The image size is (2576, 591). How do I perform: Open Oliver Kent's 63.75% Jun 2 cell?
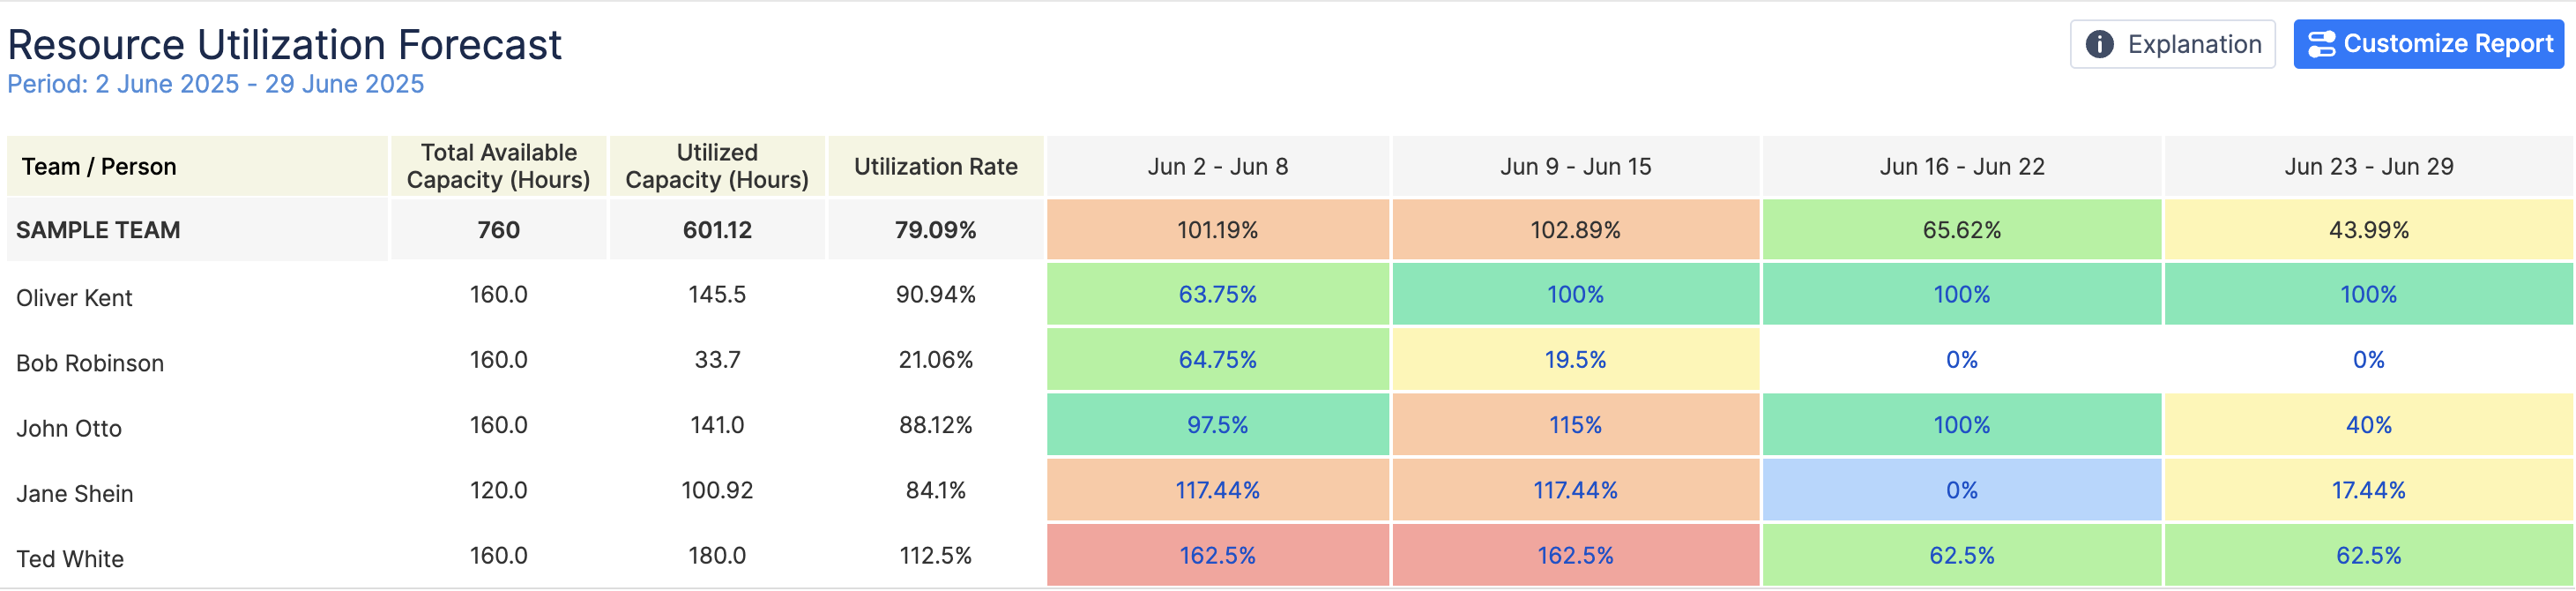point(1217,295)
